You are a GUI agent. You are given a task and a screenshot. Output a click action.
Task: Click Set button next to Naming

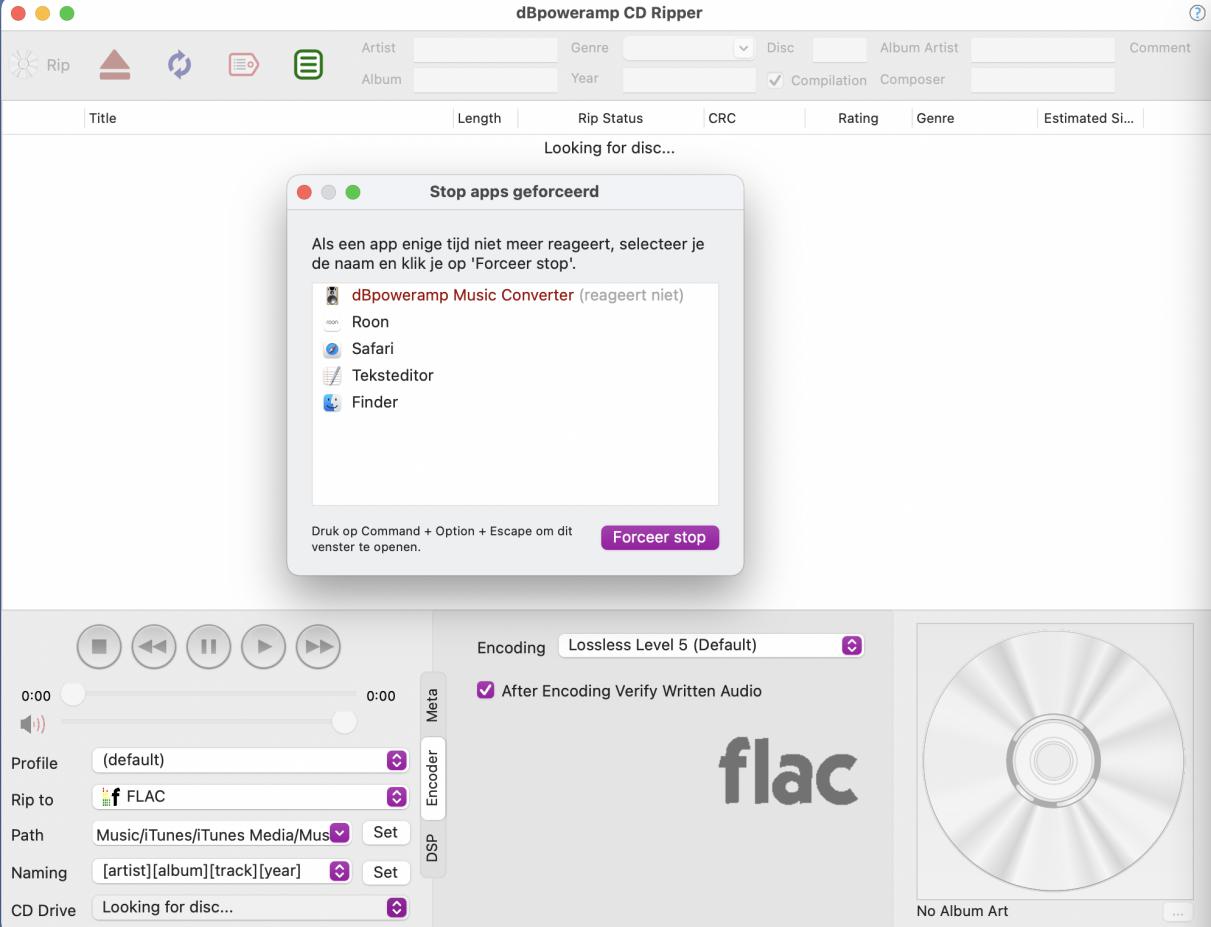coord(385,872)
